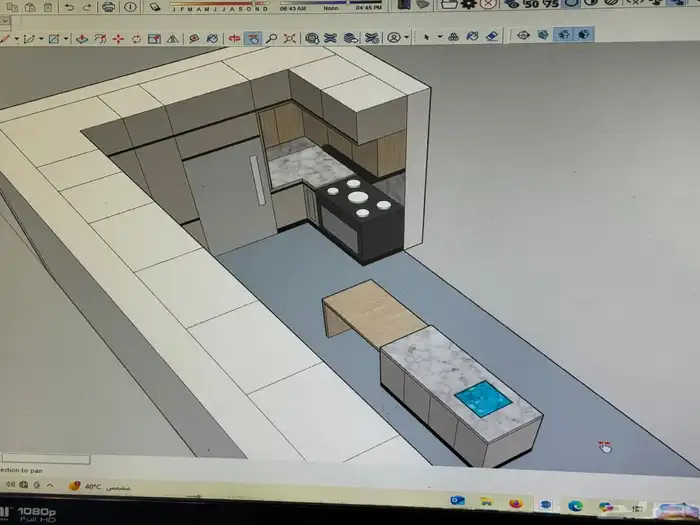Select the Orbit tool
Image resolution: width=700 pixels, height=525 pixels.
(x=234, y=39)
